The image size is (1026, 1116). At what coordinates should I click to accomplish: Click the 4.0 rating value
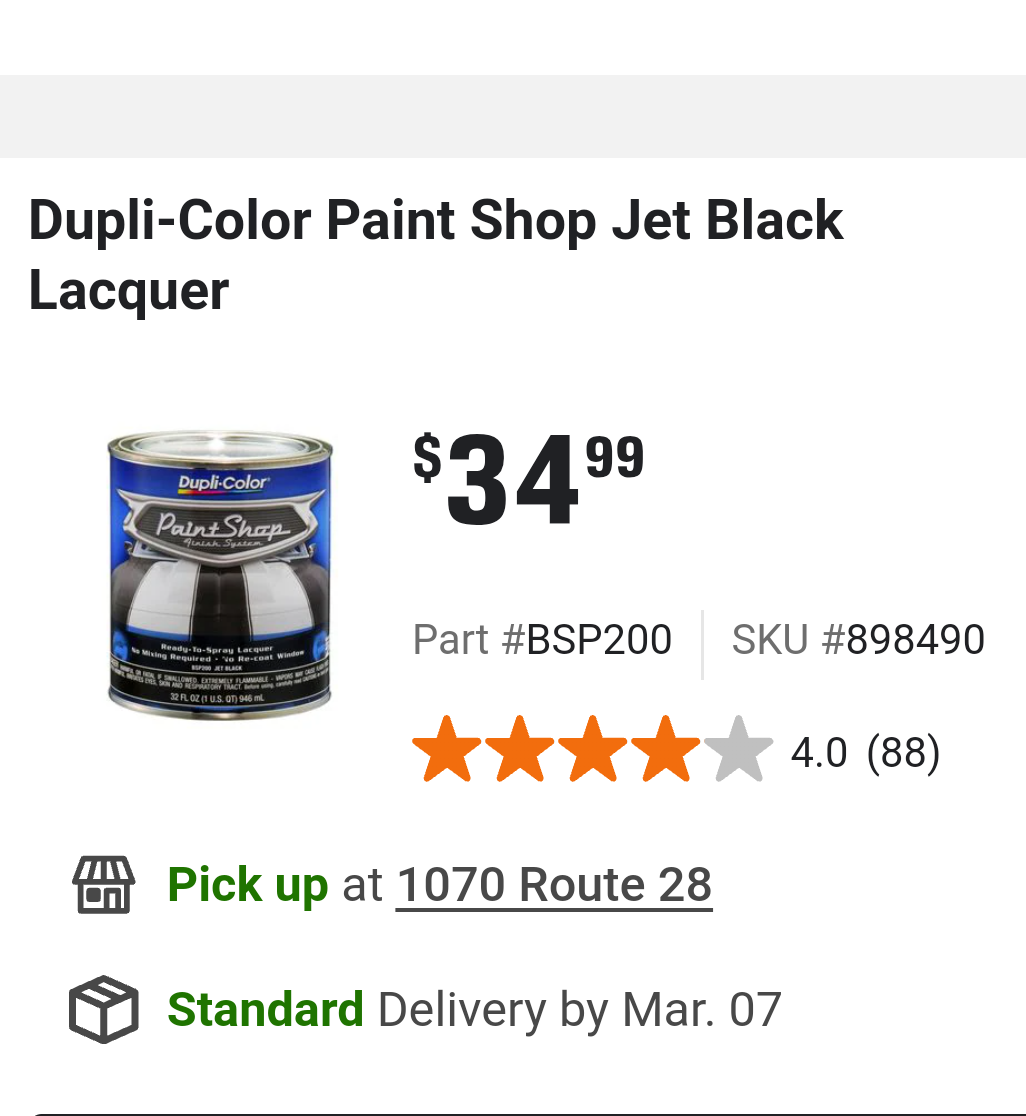click(818, 752)
